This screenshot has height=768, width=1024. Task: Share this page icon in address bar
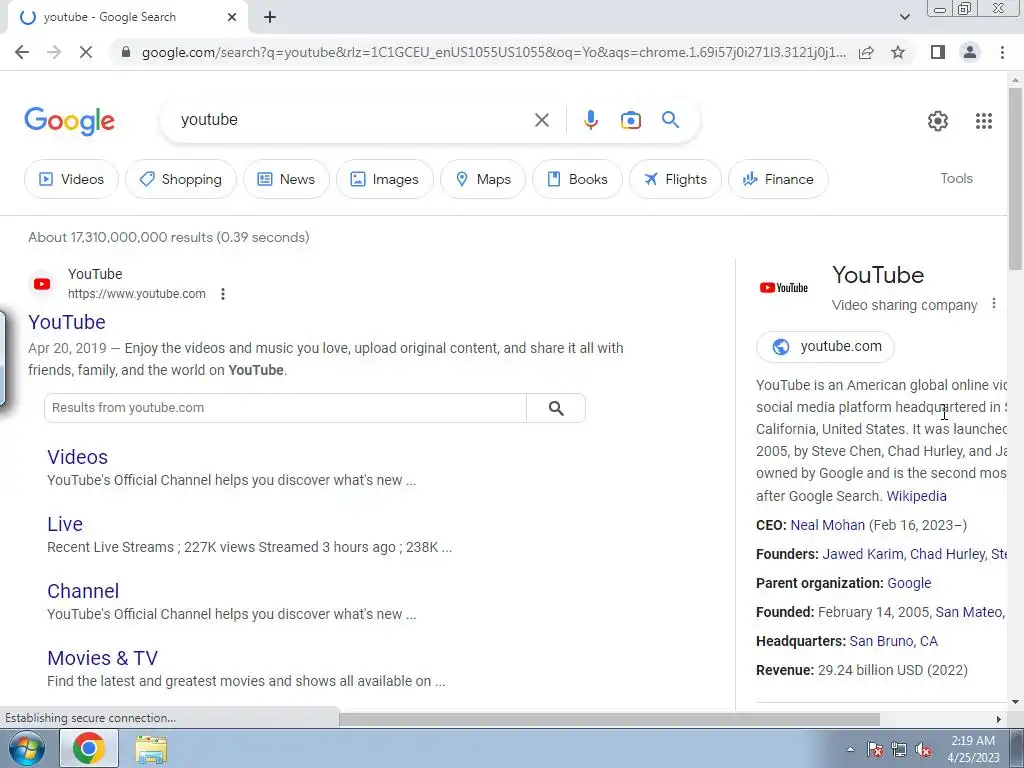[x=866, y=52]
